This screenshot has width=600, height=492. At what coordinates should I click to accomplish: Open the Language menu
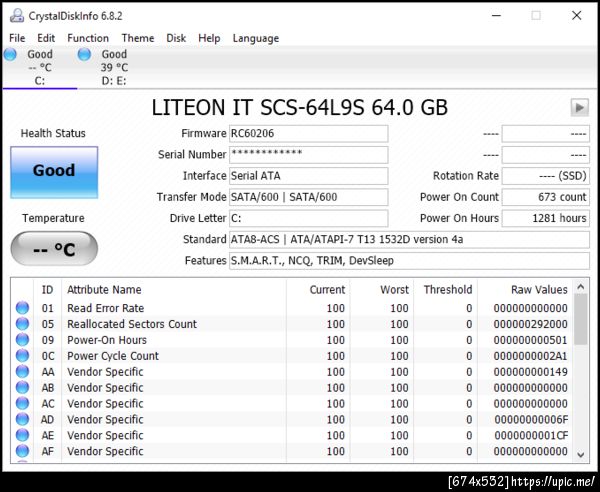point(256,38)
